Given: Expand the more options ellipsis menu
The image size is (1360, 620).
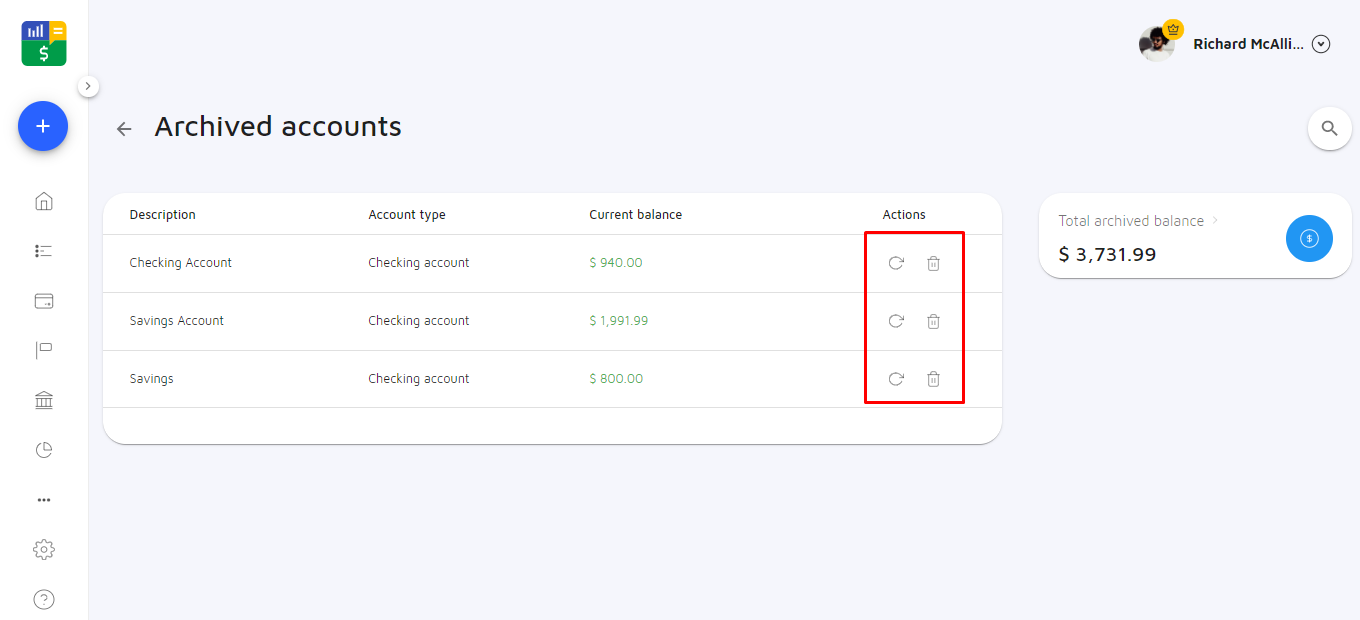Looking at the screenshot, I should point(44,500).
